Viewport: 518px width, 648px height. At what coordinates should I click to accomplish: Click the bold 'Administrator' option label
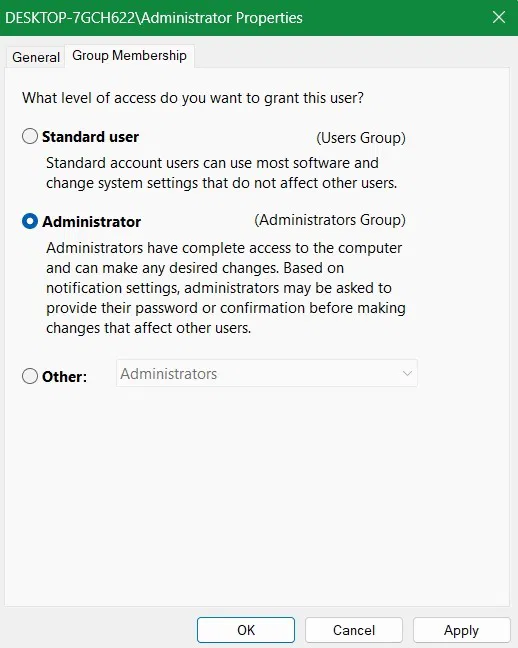tap(91, 222)
